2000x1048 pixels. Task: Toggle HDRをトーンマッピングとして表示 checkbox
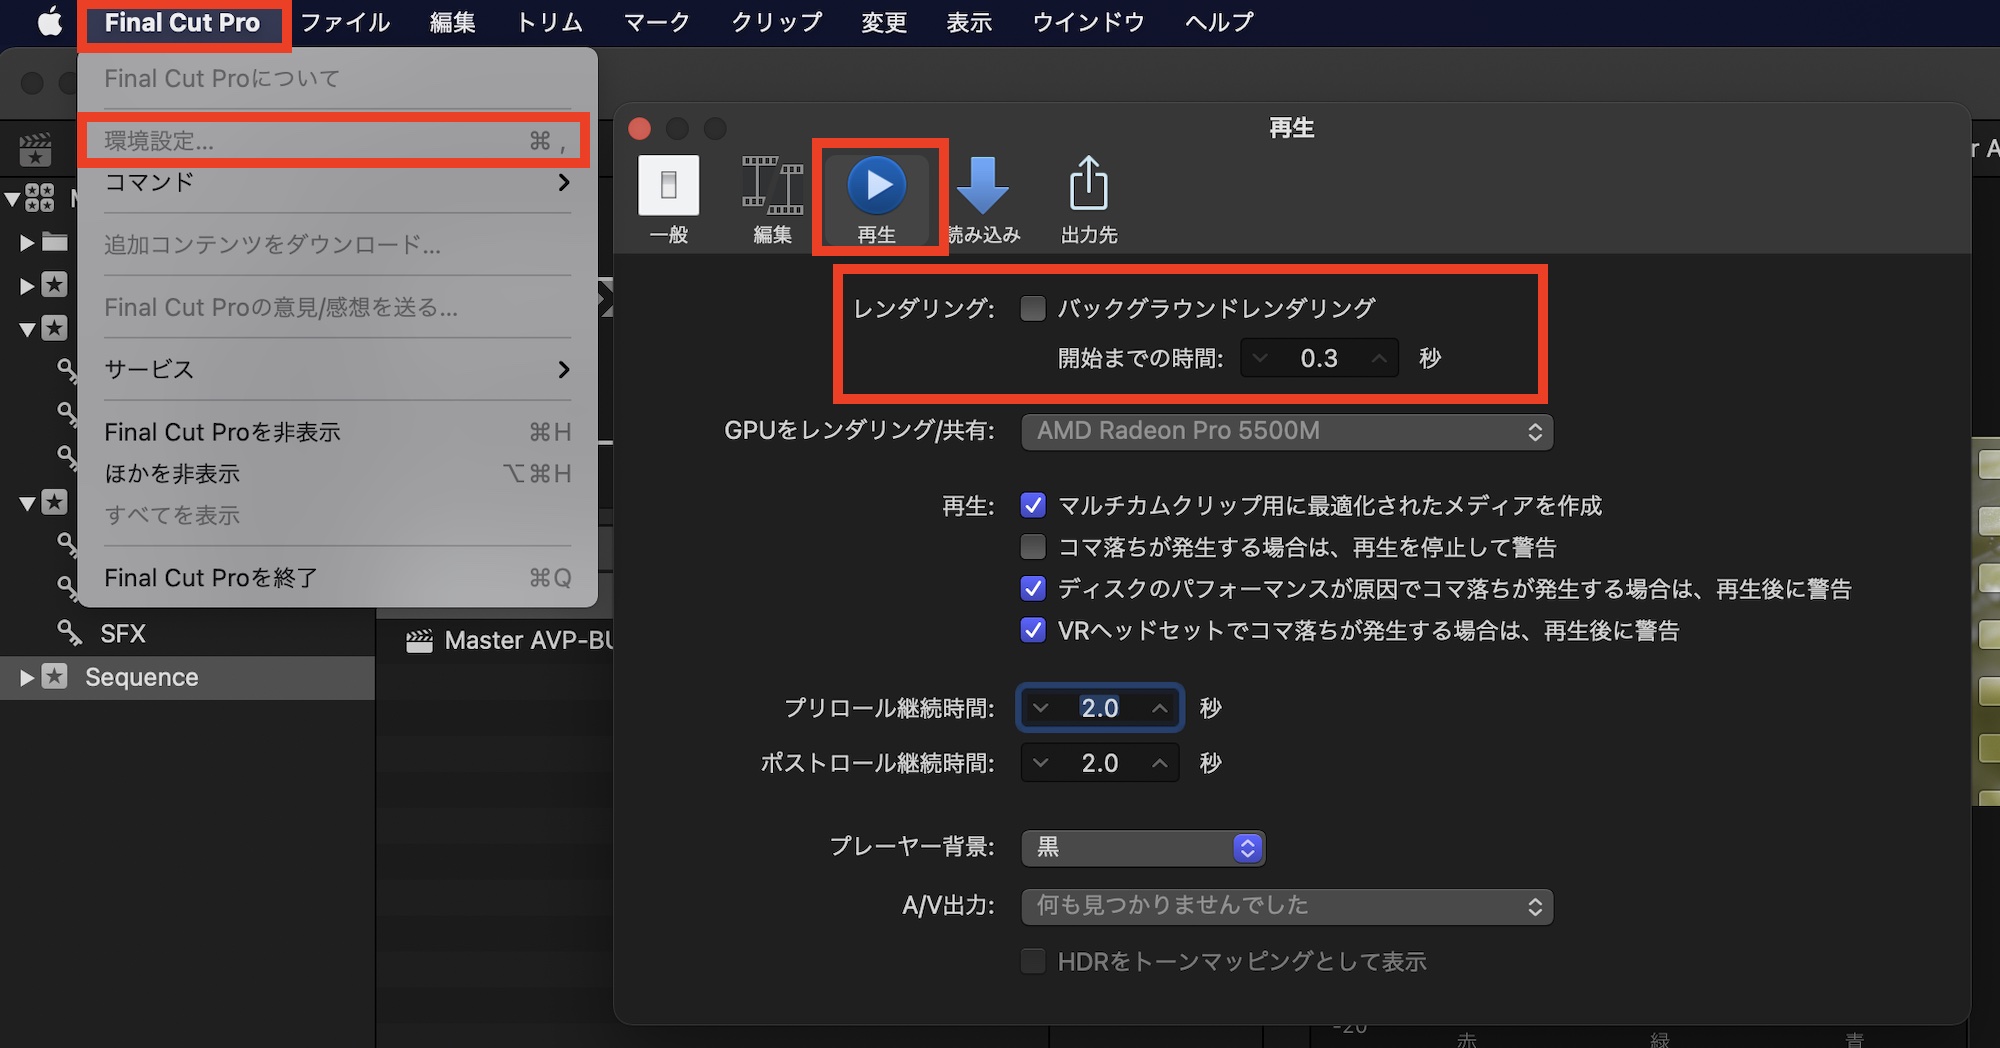pos(1033,961)
